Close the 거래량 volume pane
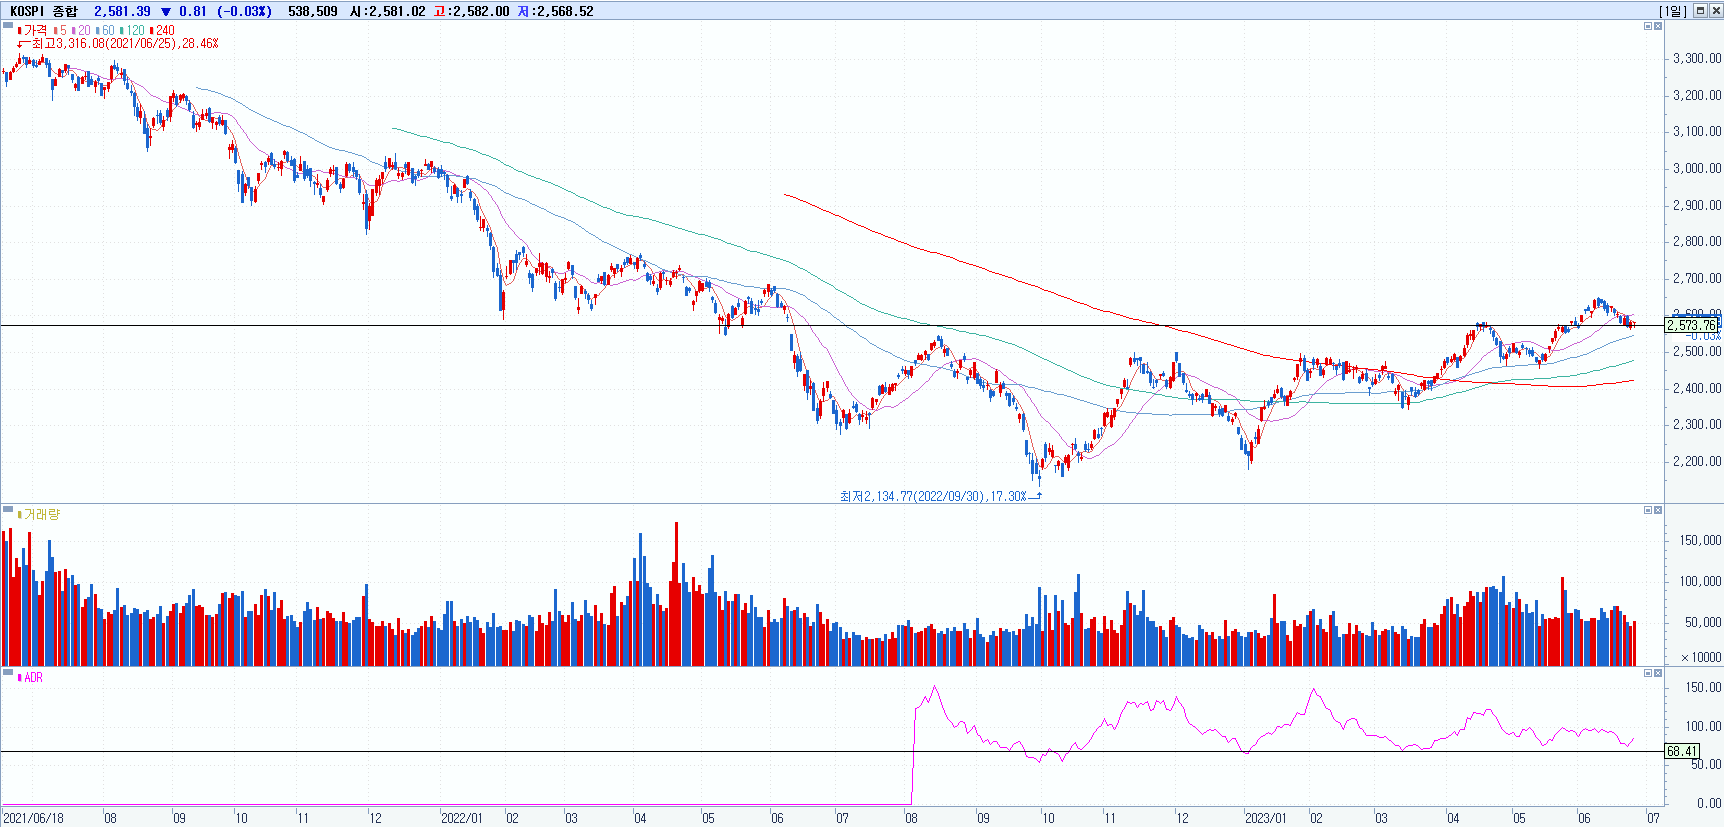1724x827 pixels. point(1658,510)
